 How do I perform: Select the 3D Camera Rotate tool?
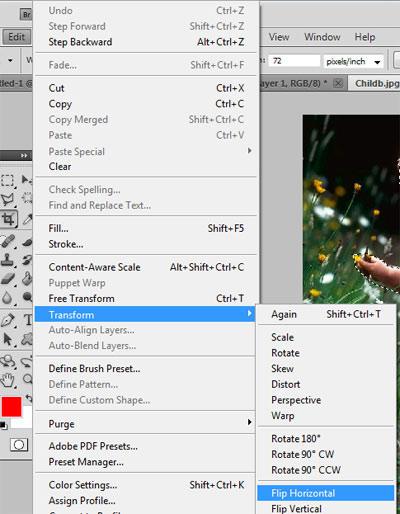[x=27, y=361]
